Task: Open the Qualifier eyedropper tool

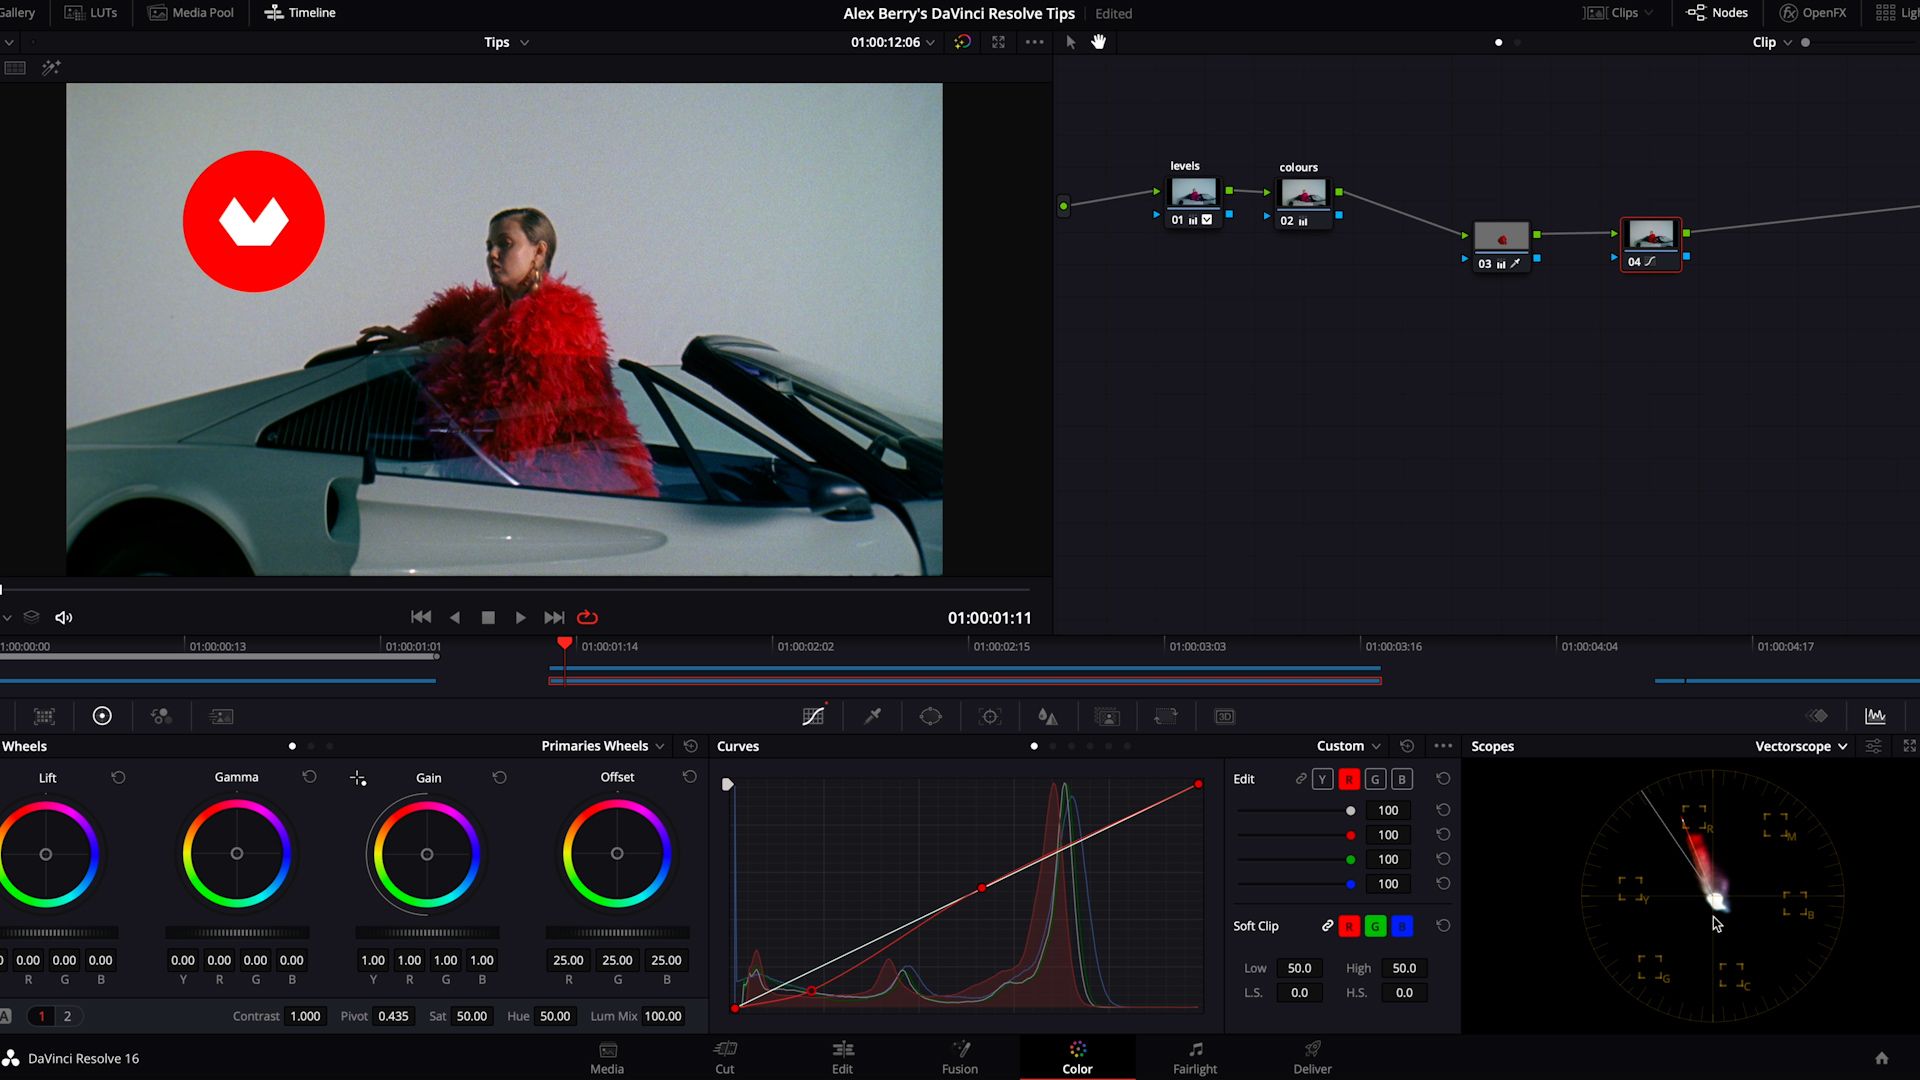Action: point(872,716)
